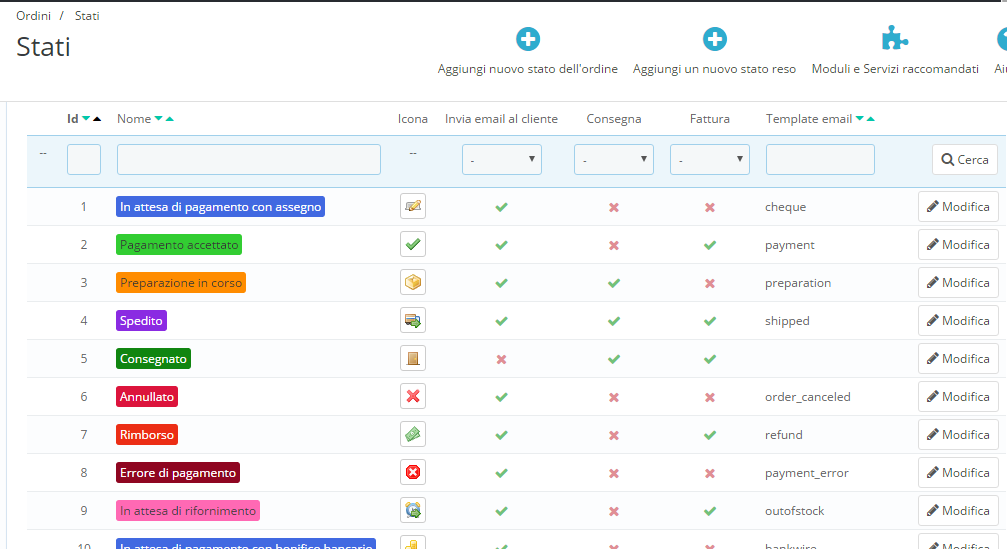Click the green checkmark icon for Pagamento accettato
1007x549 pixels.
[413, 245]
